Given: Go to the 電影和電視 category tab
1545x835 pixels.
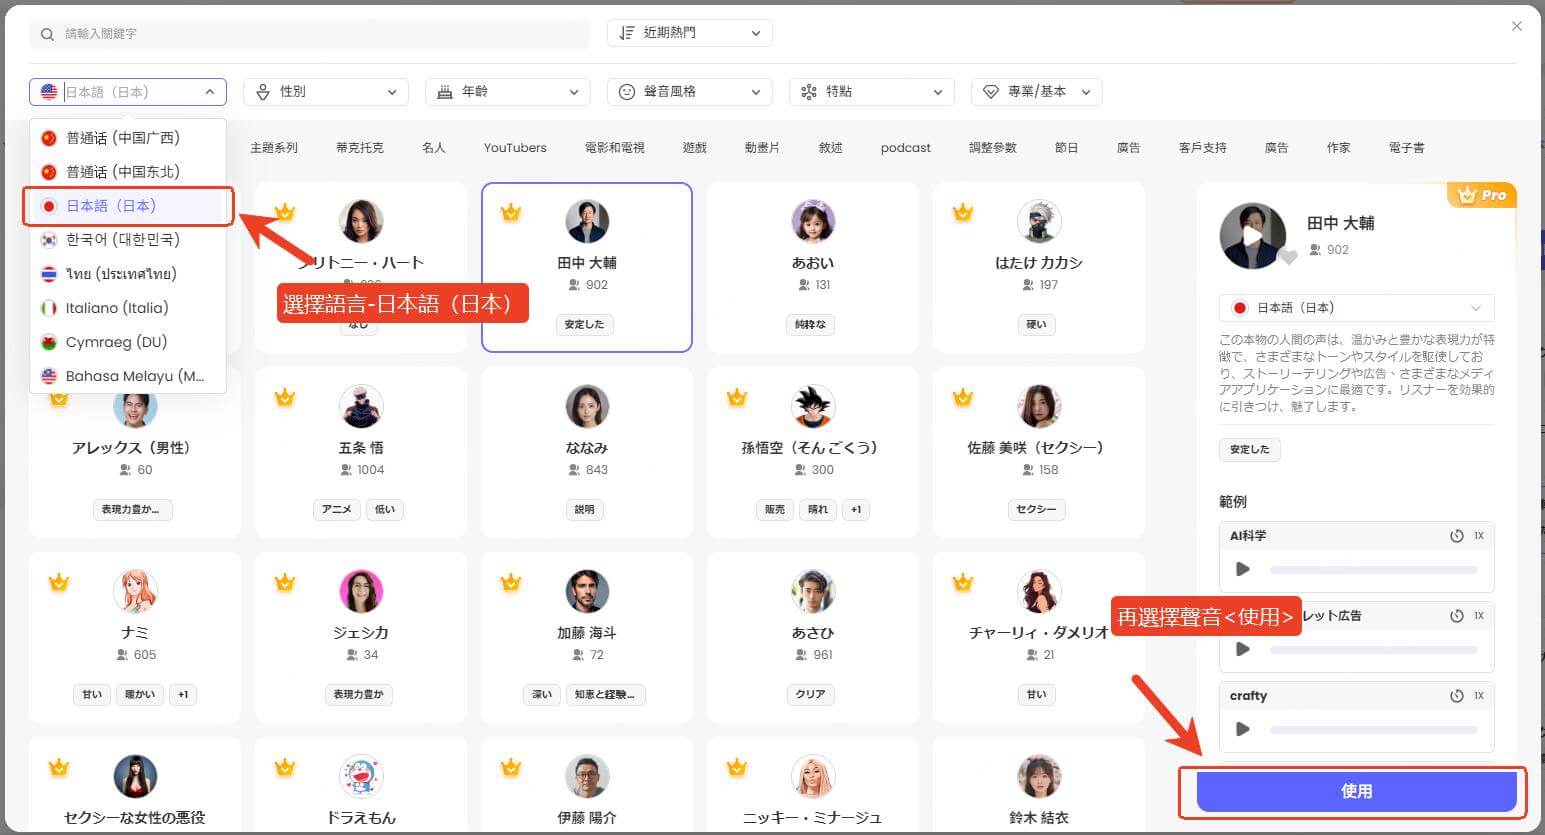Looking at the screenshot, I should click(615, 148).
